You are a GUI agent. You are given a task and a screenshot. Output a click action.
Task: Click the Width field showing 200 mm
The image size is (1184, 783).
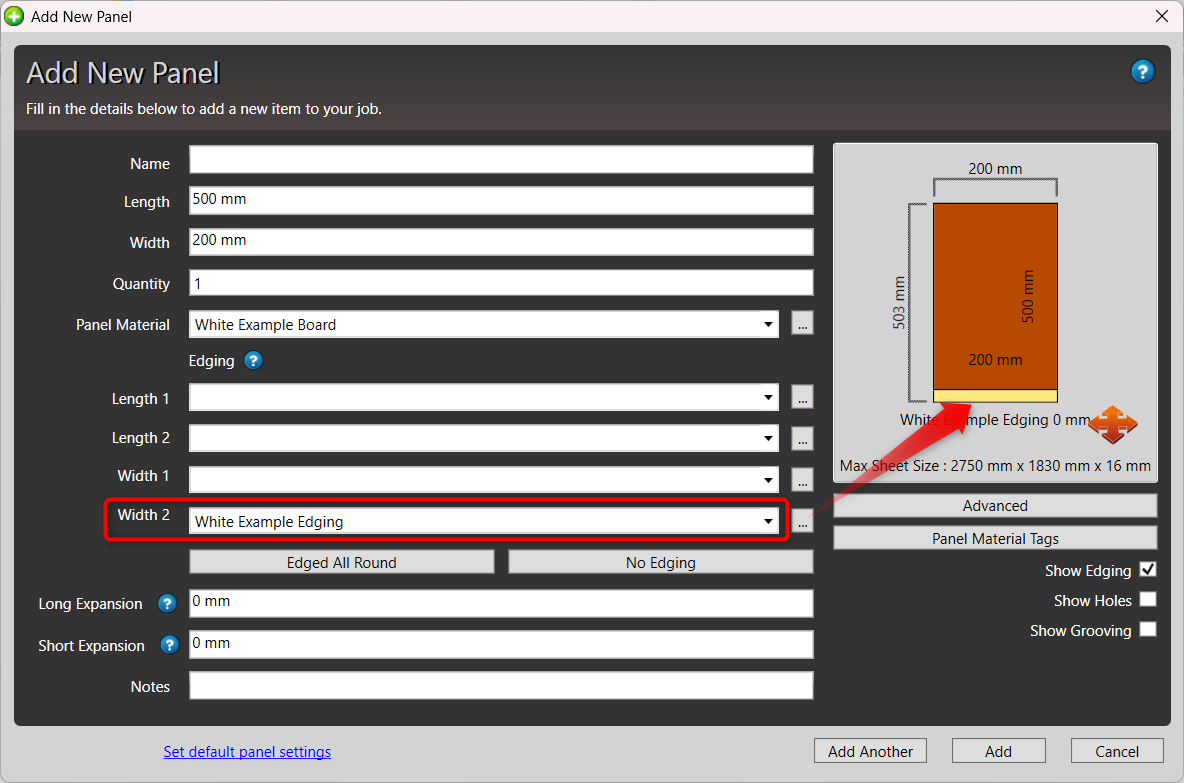click(x=501, y=242)
